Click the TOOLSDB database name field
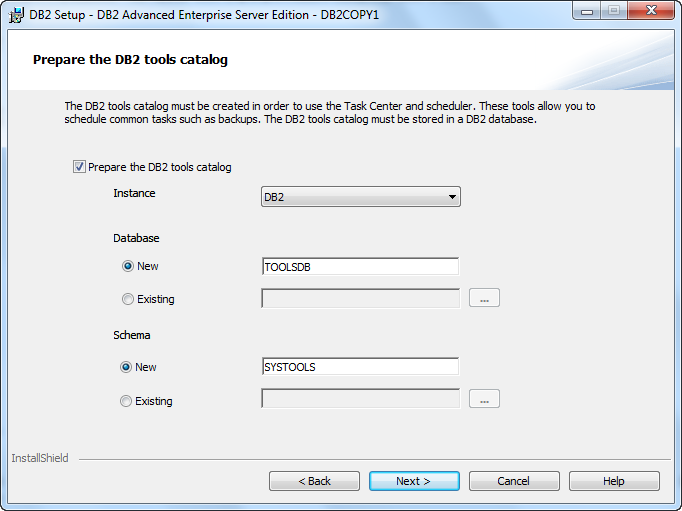 coord(360,267)
